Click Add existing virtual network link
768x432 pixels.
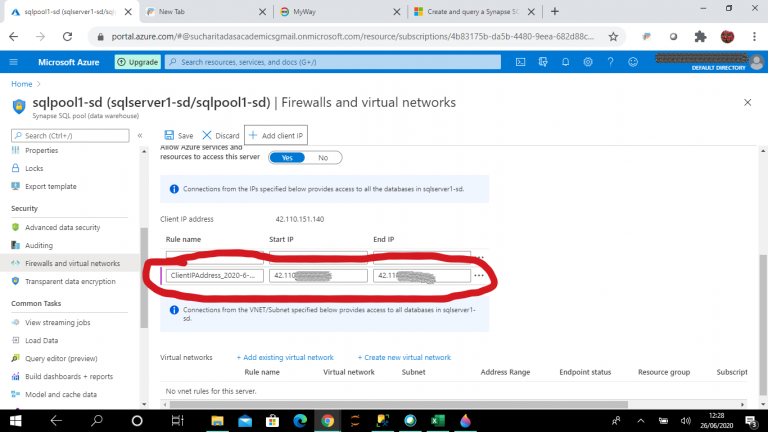tap(285, 358)
